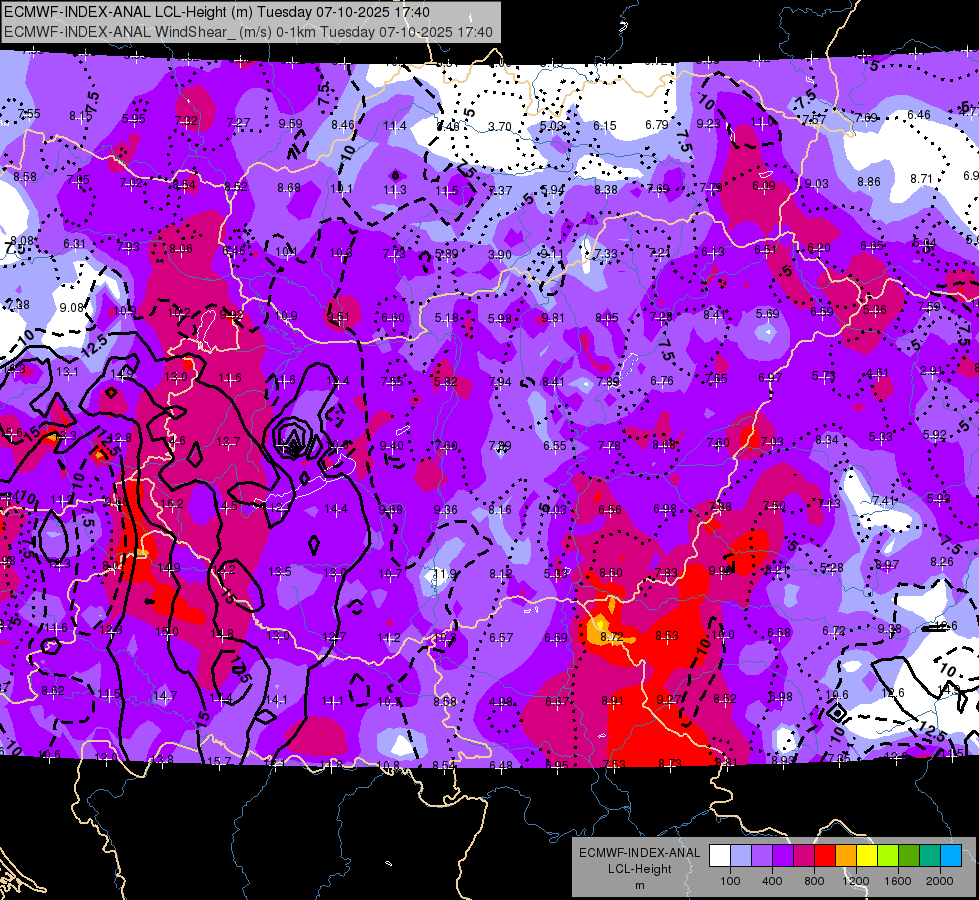Click the grid value 8.97
Image resolution: width=979 pixels, height=900 pixels.
point(887,565)
